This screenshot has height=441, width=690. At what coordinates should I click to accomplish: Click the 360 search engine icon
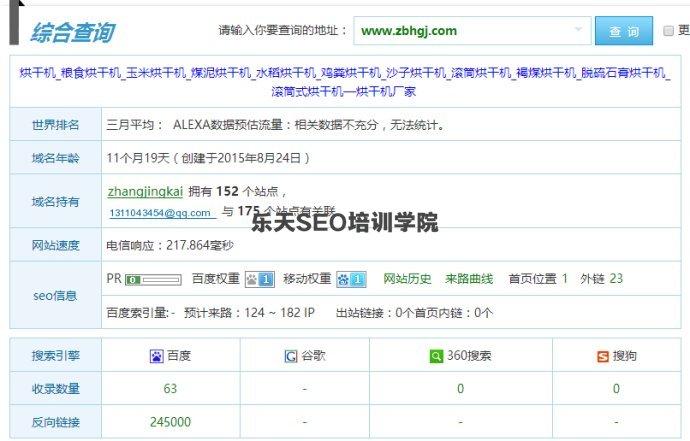point(436,356)
